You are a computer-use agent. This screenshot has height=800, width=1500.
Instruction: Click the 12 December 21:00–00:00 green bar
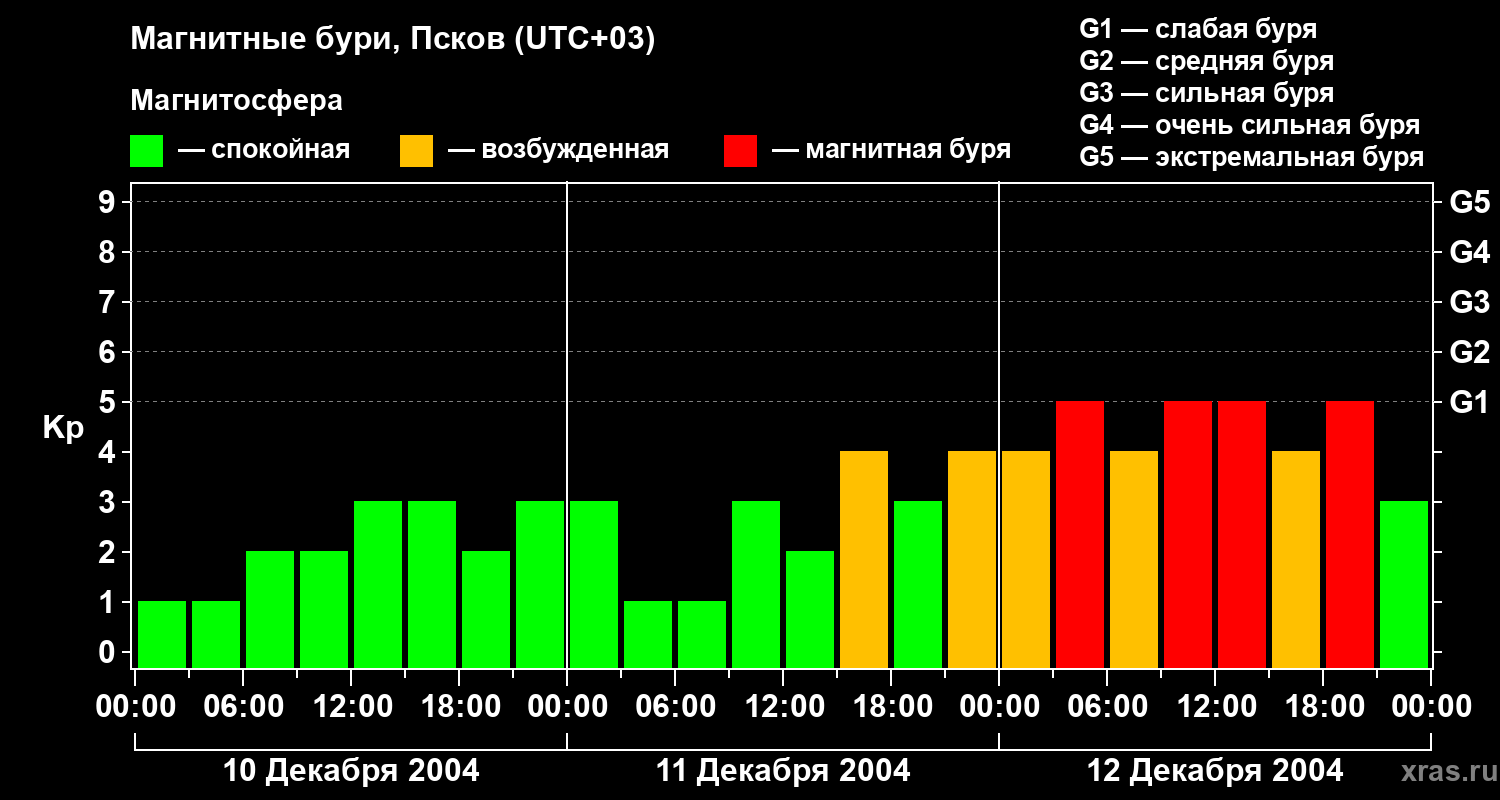coord(1404,584)
